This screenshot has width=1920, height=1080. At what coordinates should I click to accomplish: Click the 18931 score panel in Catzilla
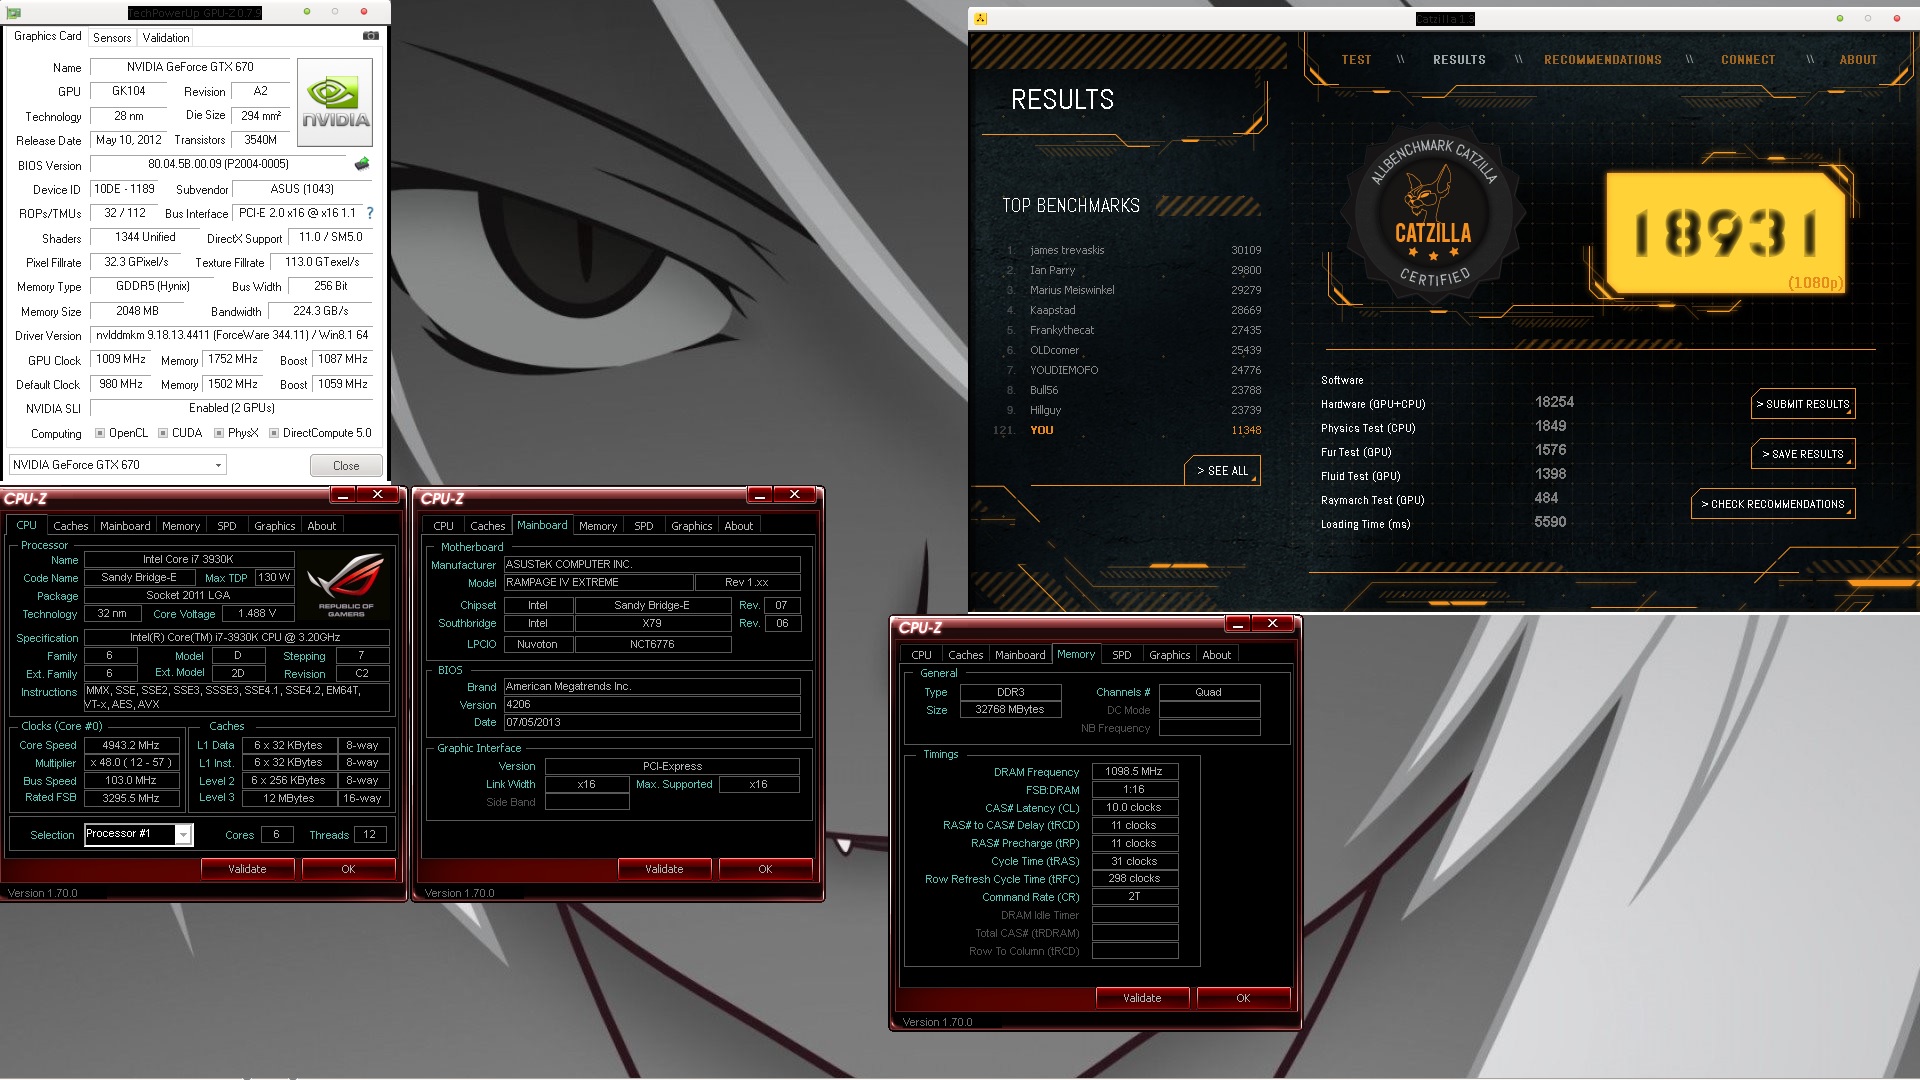coord(1726,232)
